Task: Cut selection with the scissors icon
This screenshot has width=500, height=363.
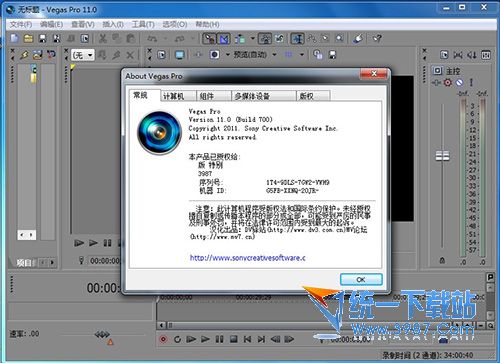Action: (x=103, y=38)
